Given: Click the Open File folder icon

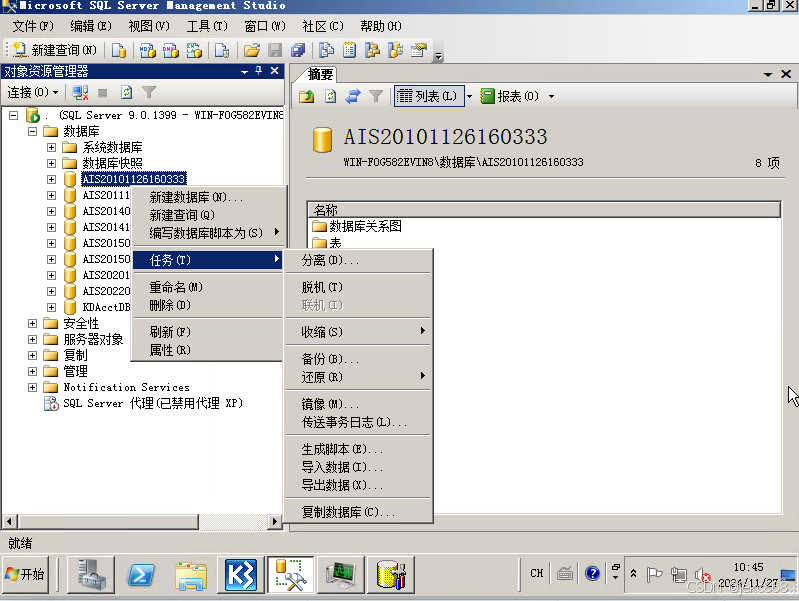Looking at the screenshot, I should 252,50.
